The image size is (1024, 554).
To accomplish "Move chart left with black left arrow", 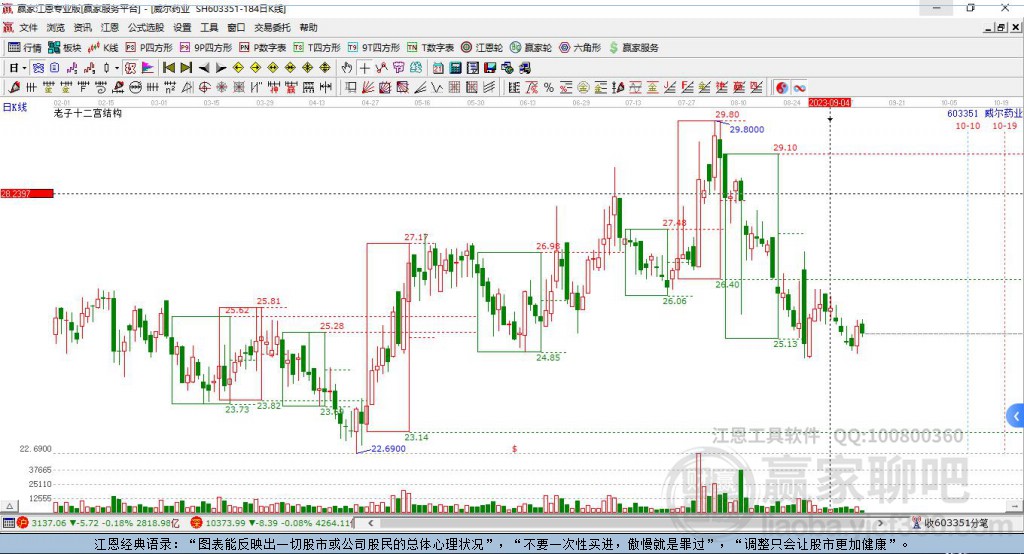I will point(204,68).
